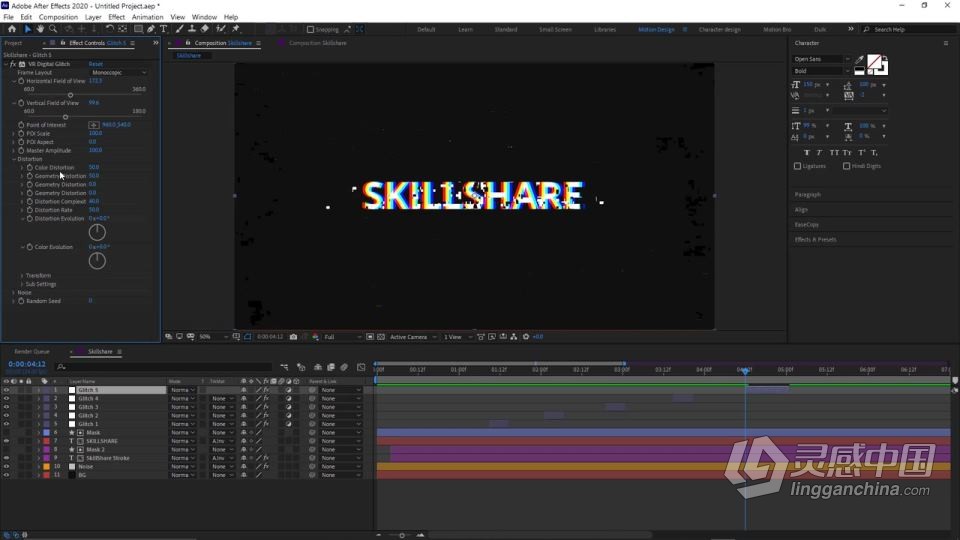Switch to the Motion Design workspace

coord(656,30)
